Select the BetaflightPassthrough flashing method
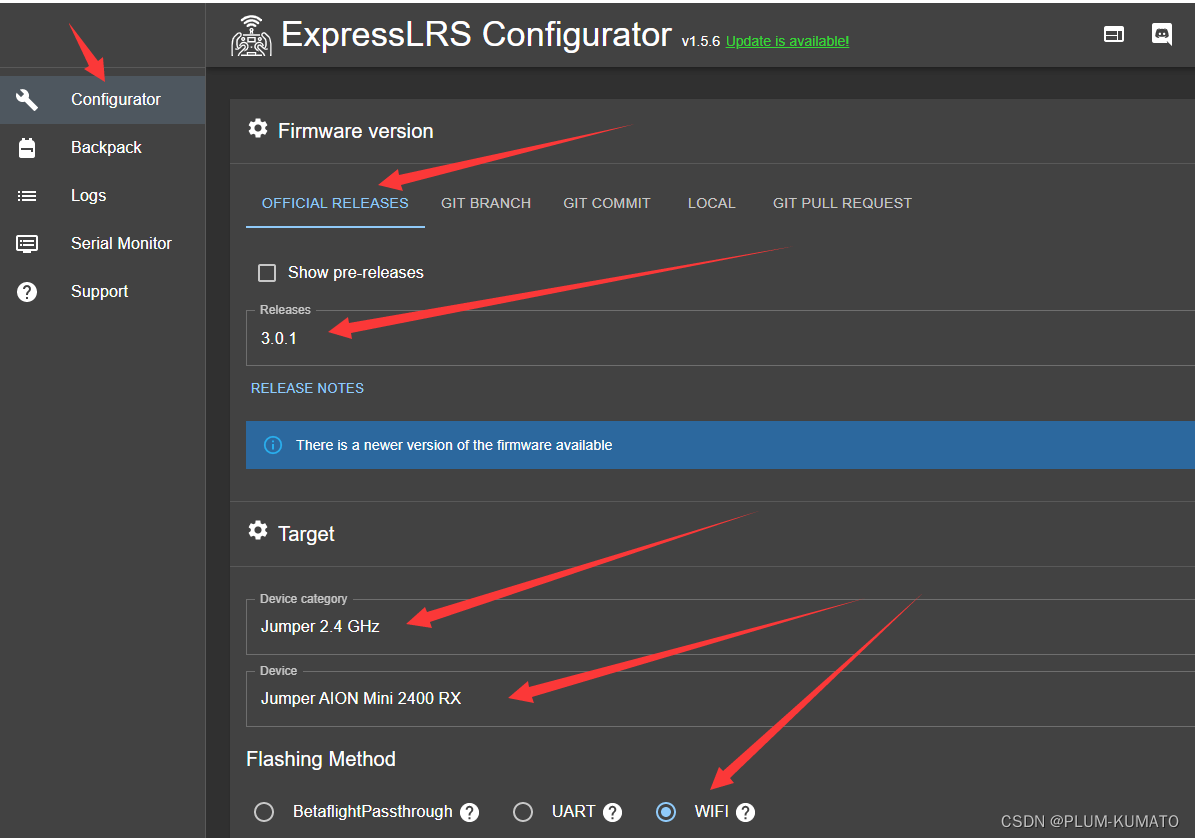This screenshot has width=1195, height=838. pos(264,811)
